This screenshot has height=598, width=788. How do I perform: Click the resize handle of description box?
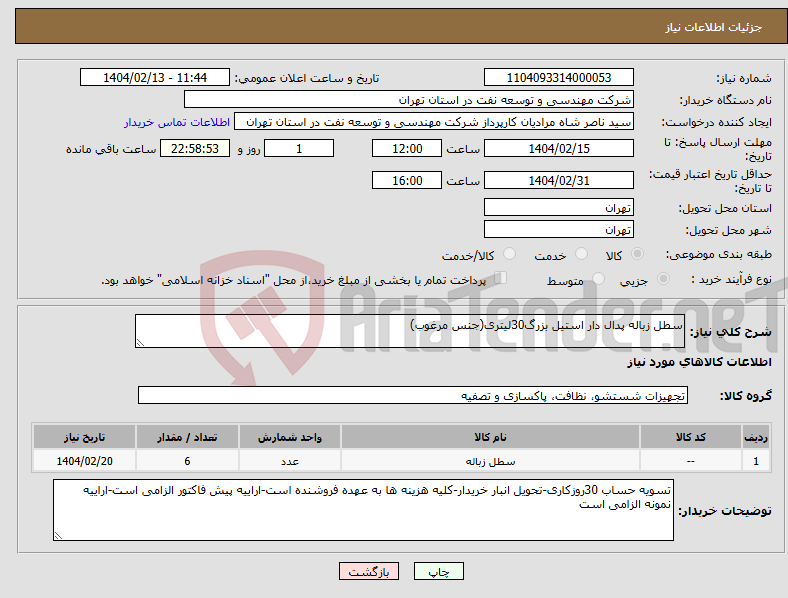(140, 343)
